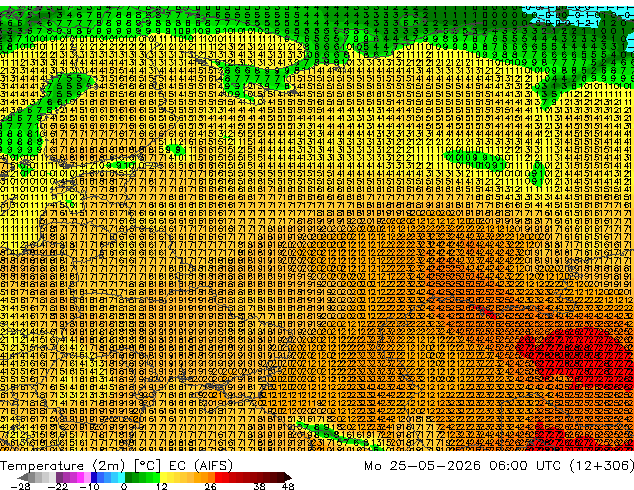The height and width of the screenshot is (490, 634).
Task: Click the EC (AIFS) model label
Action: 201,466
